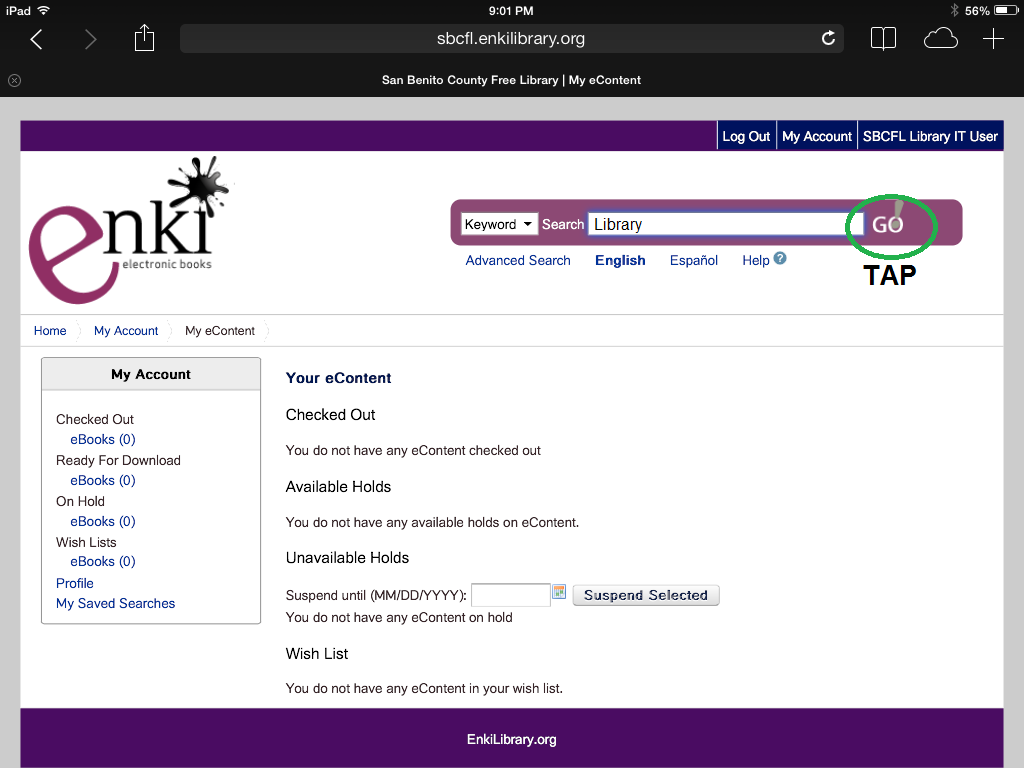
Task: Open iCloud tabs cloud icon
Action: [940, 39]
